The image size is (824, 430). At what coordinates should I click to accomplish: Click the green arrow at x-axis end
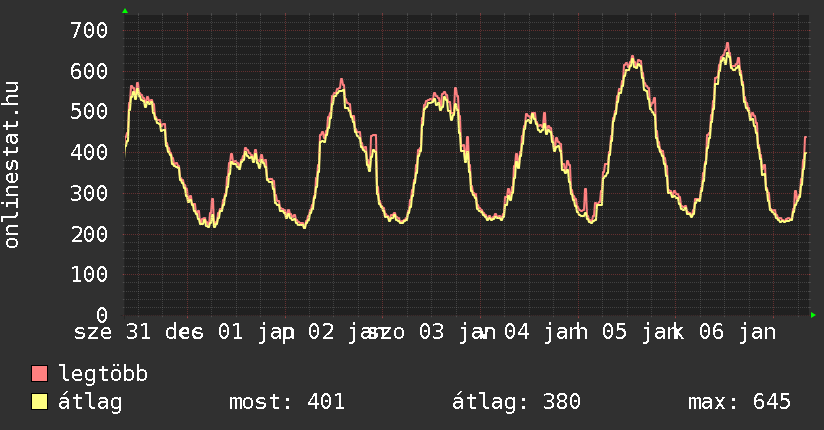814,315
